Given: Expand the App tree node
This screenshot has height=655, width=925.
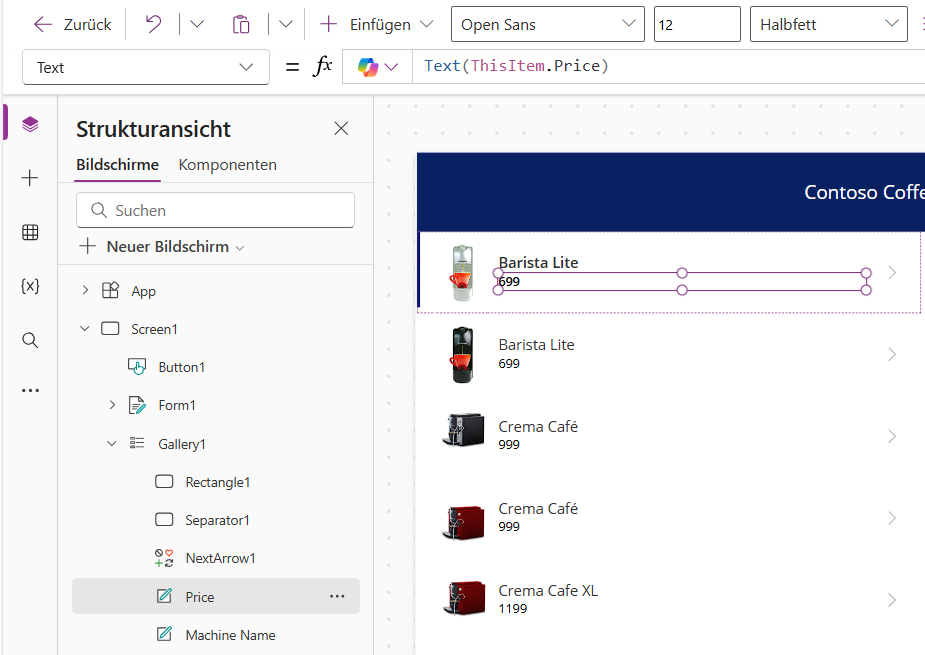Looking at the screenshot, I should [x=86, y=290].
